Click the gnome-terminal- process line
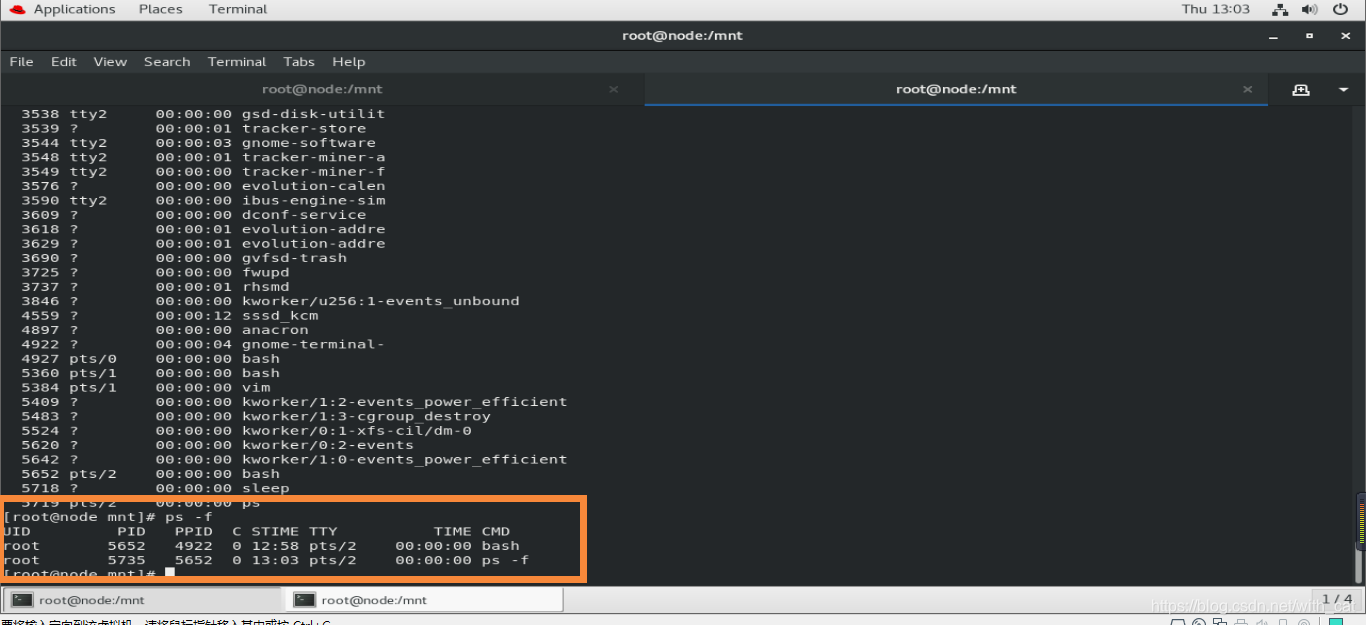This screenshot has height=625, width=1366. click(203, 344)
